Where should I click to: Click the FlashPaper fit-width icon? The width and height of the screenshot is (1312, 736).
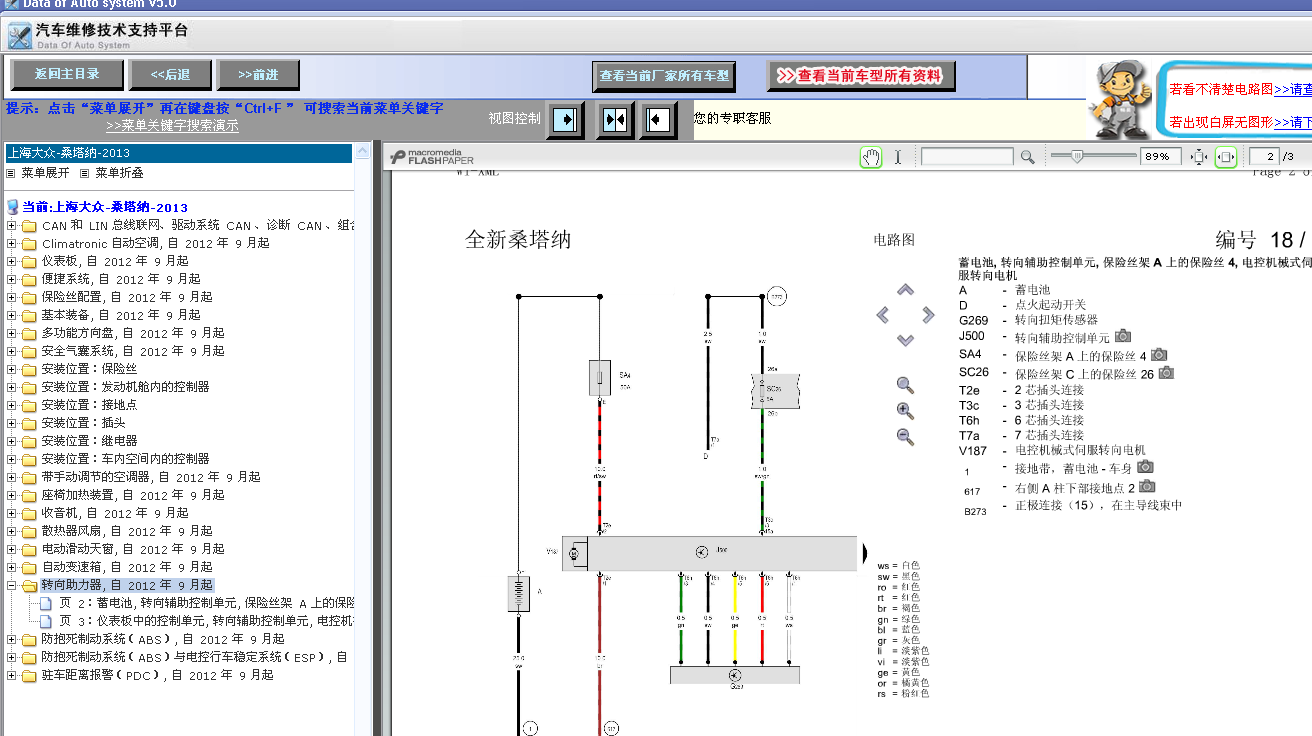[1226, 157]
